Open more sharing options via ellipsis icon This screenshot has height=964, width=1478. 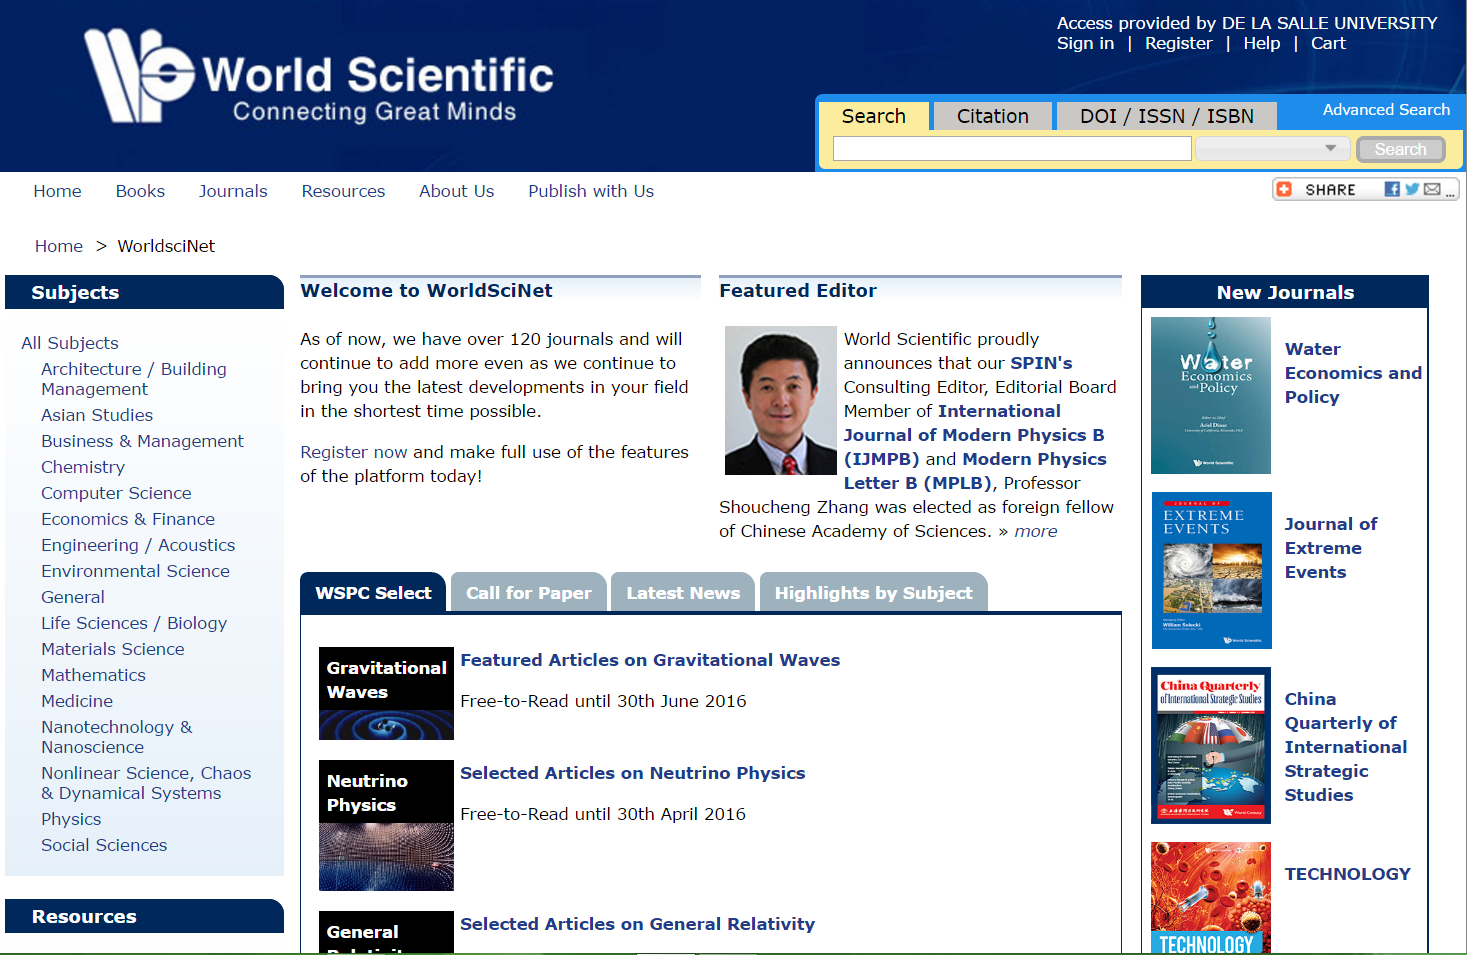tap(1451, 193)
